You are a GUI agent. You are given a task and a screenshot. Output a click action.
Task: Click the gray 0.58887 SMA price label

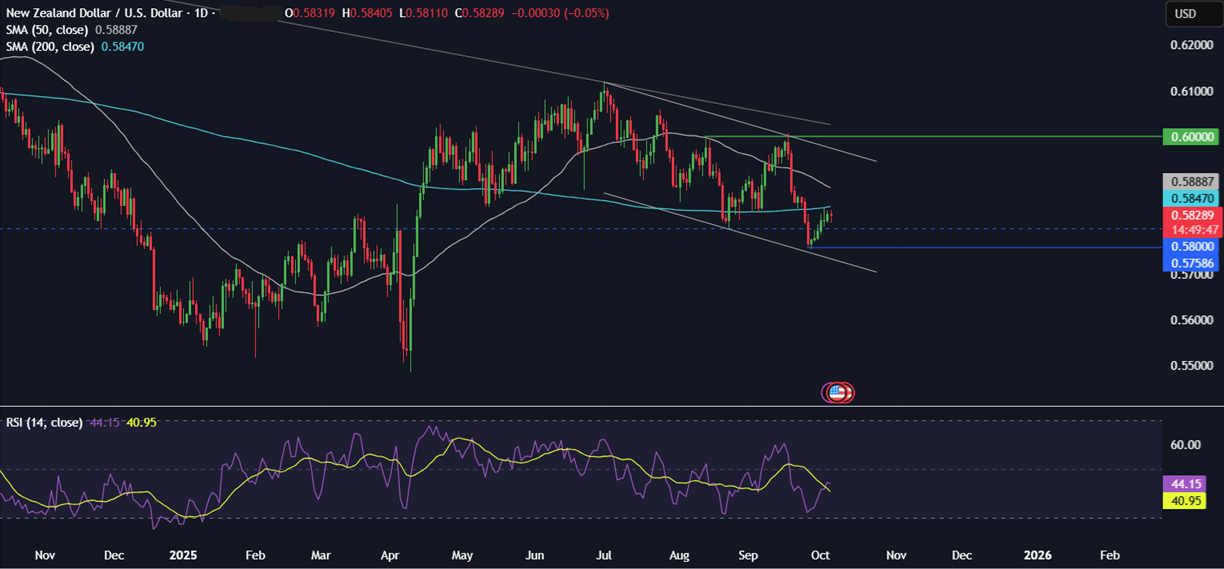pos(1191,182)
